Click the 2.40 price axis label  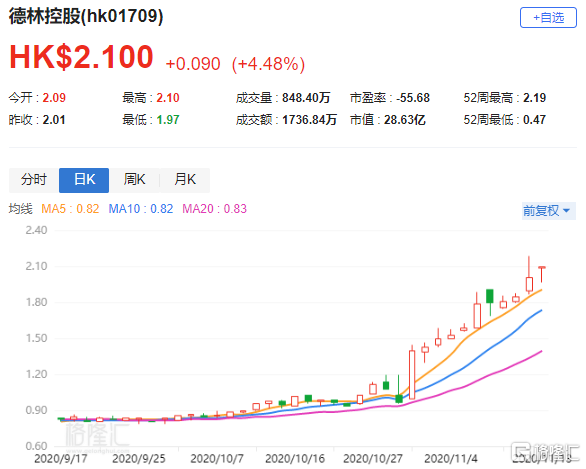tap(36, 230)
